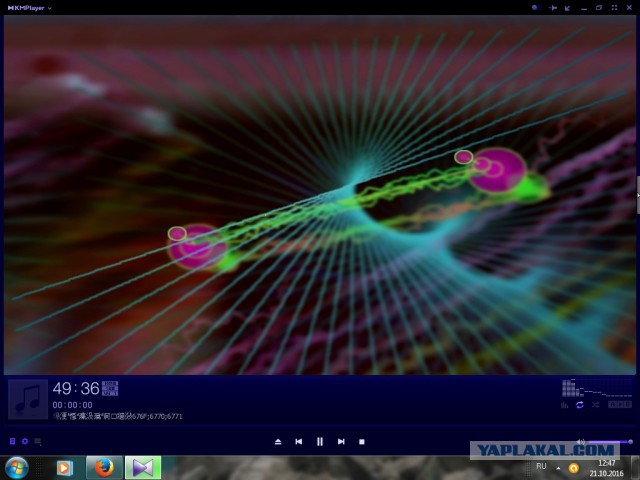Image resolution: width=640 pixels, height=480 pixels.
Task: Toggle the repeat playback icon
Action: pyautogui.click(x=580, y=404)
